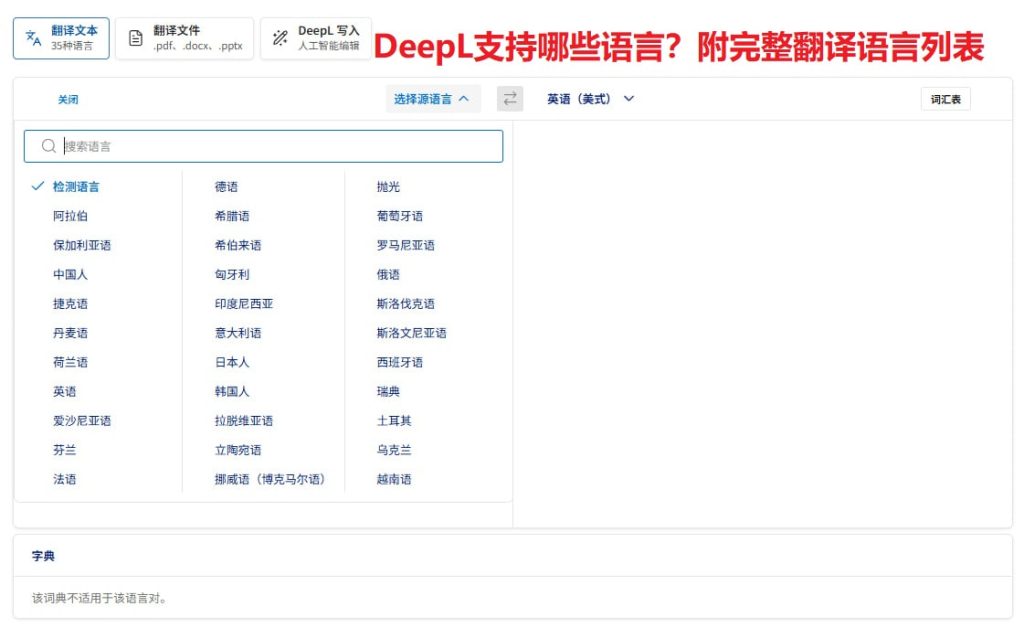Pick 爱沙尼亚语 language
This screenshot has height=638, width=1024.
(x=82, y=421)
